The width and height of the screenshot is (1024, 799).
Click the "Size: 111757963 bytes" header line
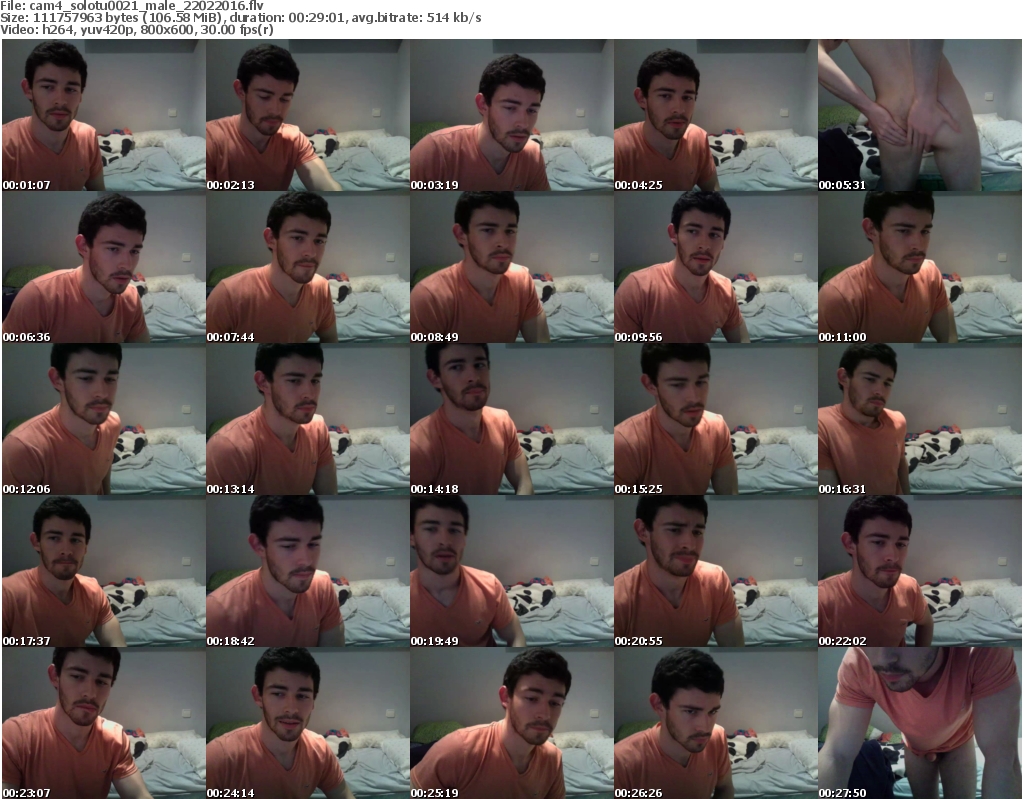click(x=241, y=18)
